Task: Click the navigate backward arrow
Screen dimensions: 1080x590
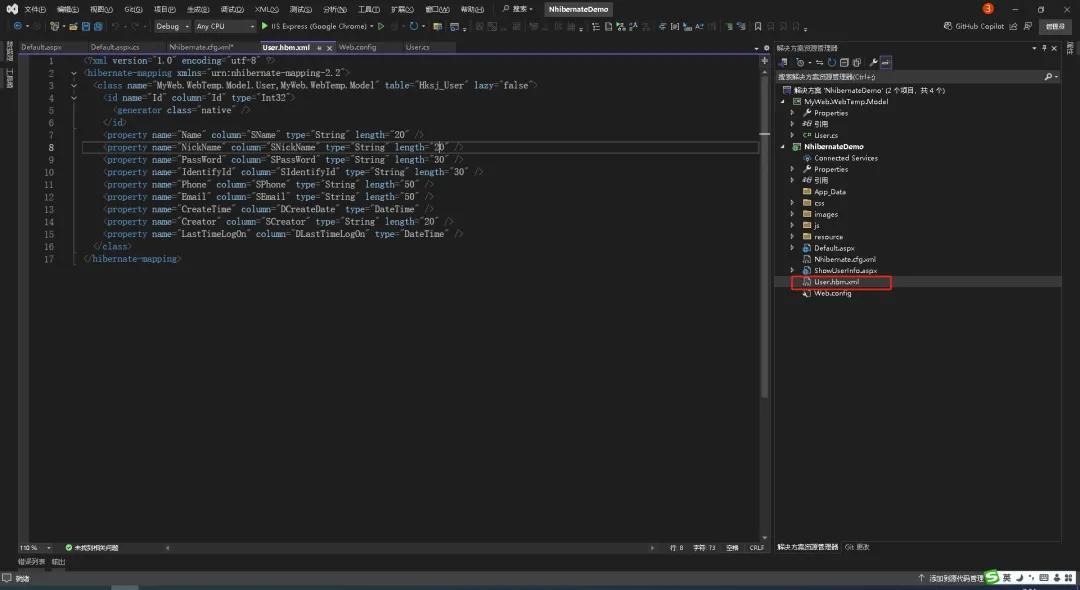Action: click(x=17, y=26)
